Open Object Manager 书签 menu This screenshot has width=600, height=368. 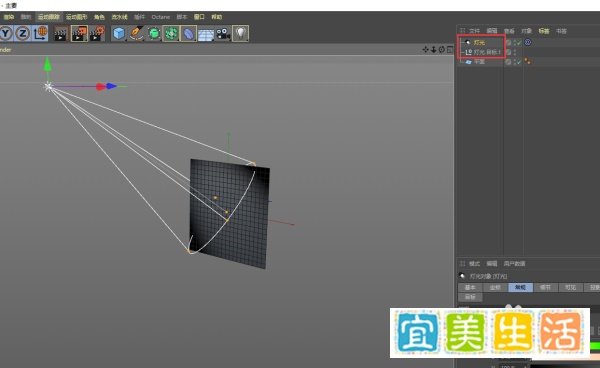(x=561, y=31)
